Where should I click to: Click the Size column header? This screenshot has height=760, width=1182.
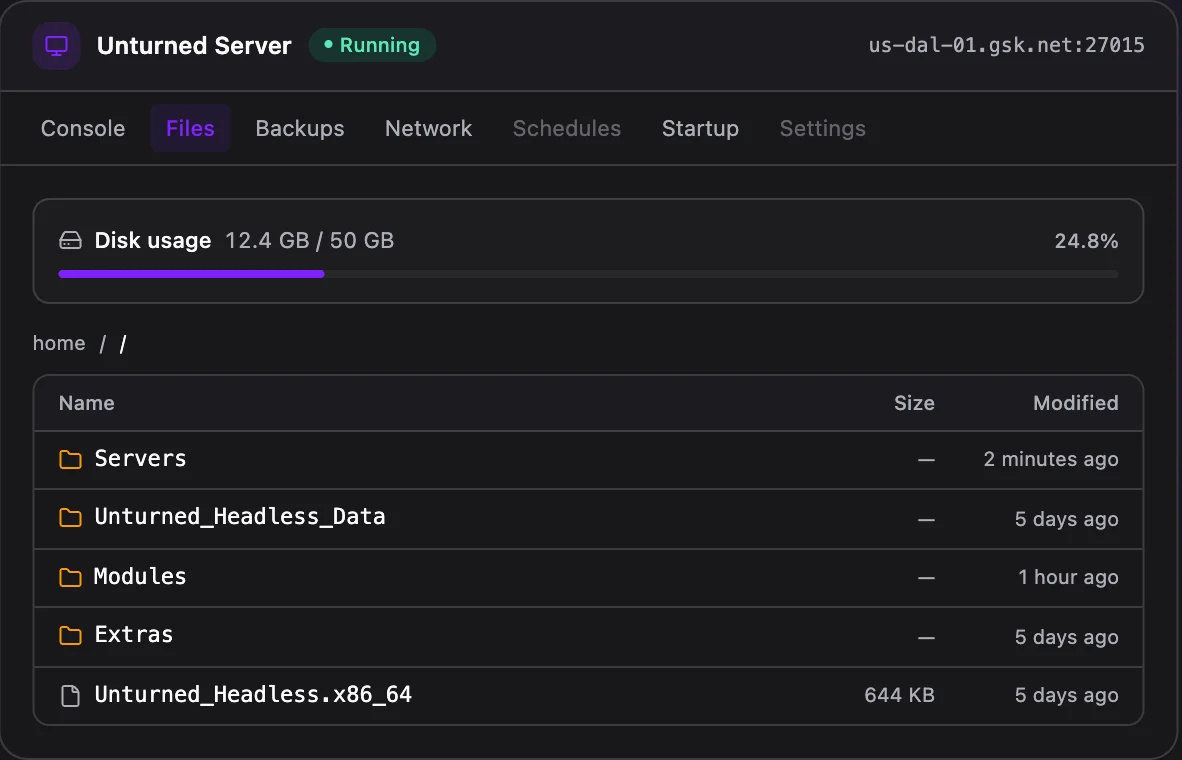point(914,403)
